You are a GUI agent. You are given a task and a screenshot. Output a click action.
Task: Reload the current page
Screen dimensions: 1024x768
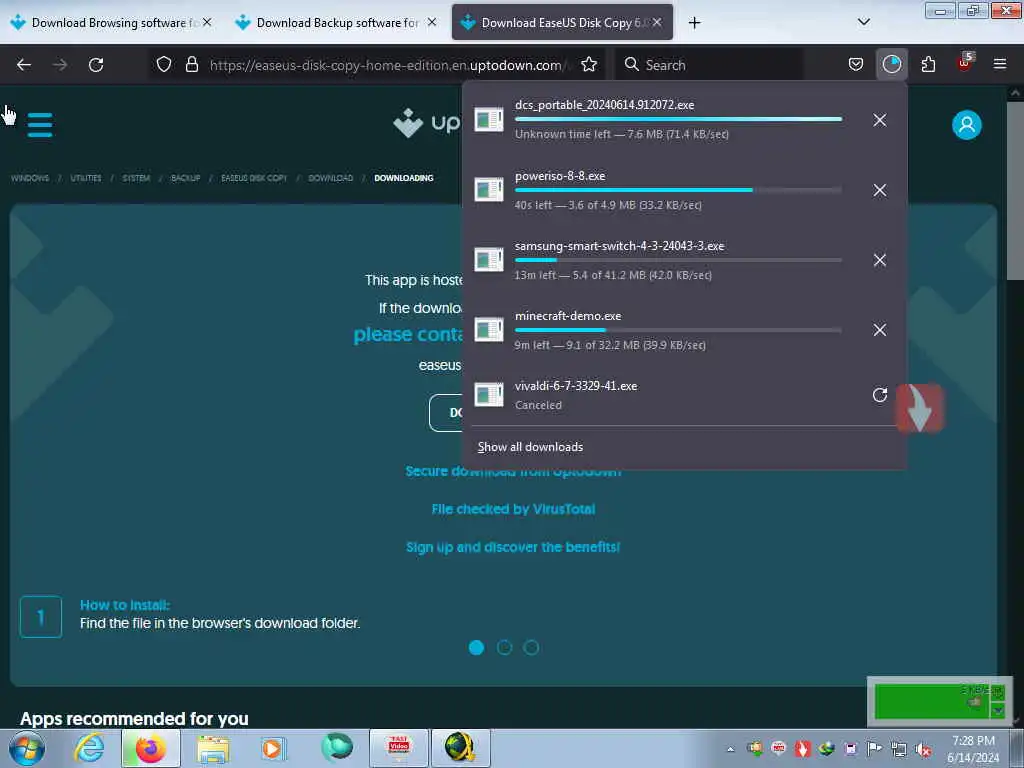tap(96, 65)
